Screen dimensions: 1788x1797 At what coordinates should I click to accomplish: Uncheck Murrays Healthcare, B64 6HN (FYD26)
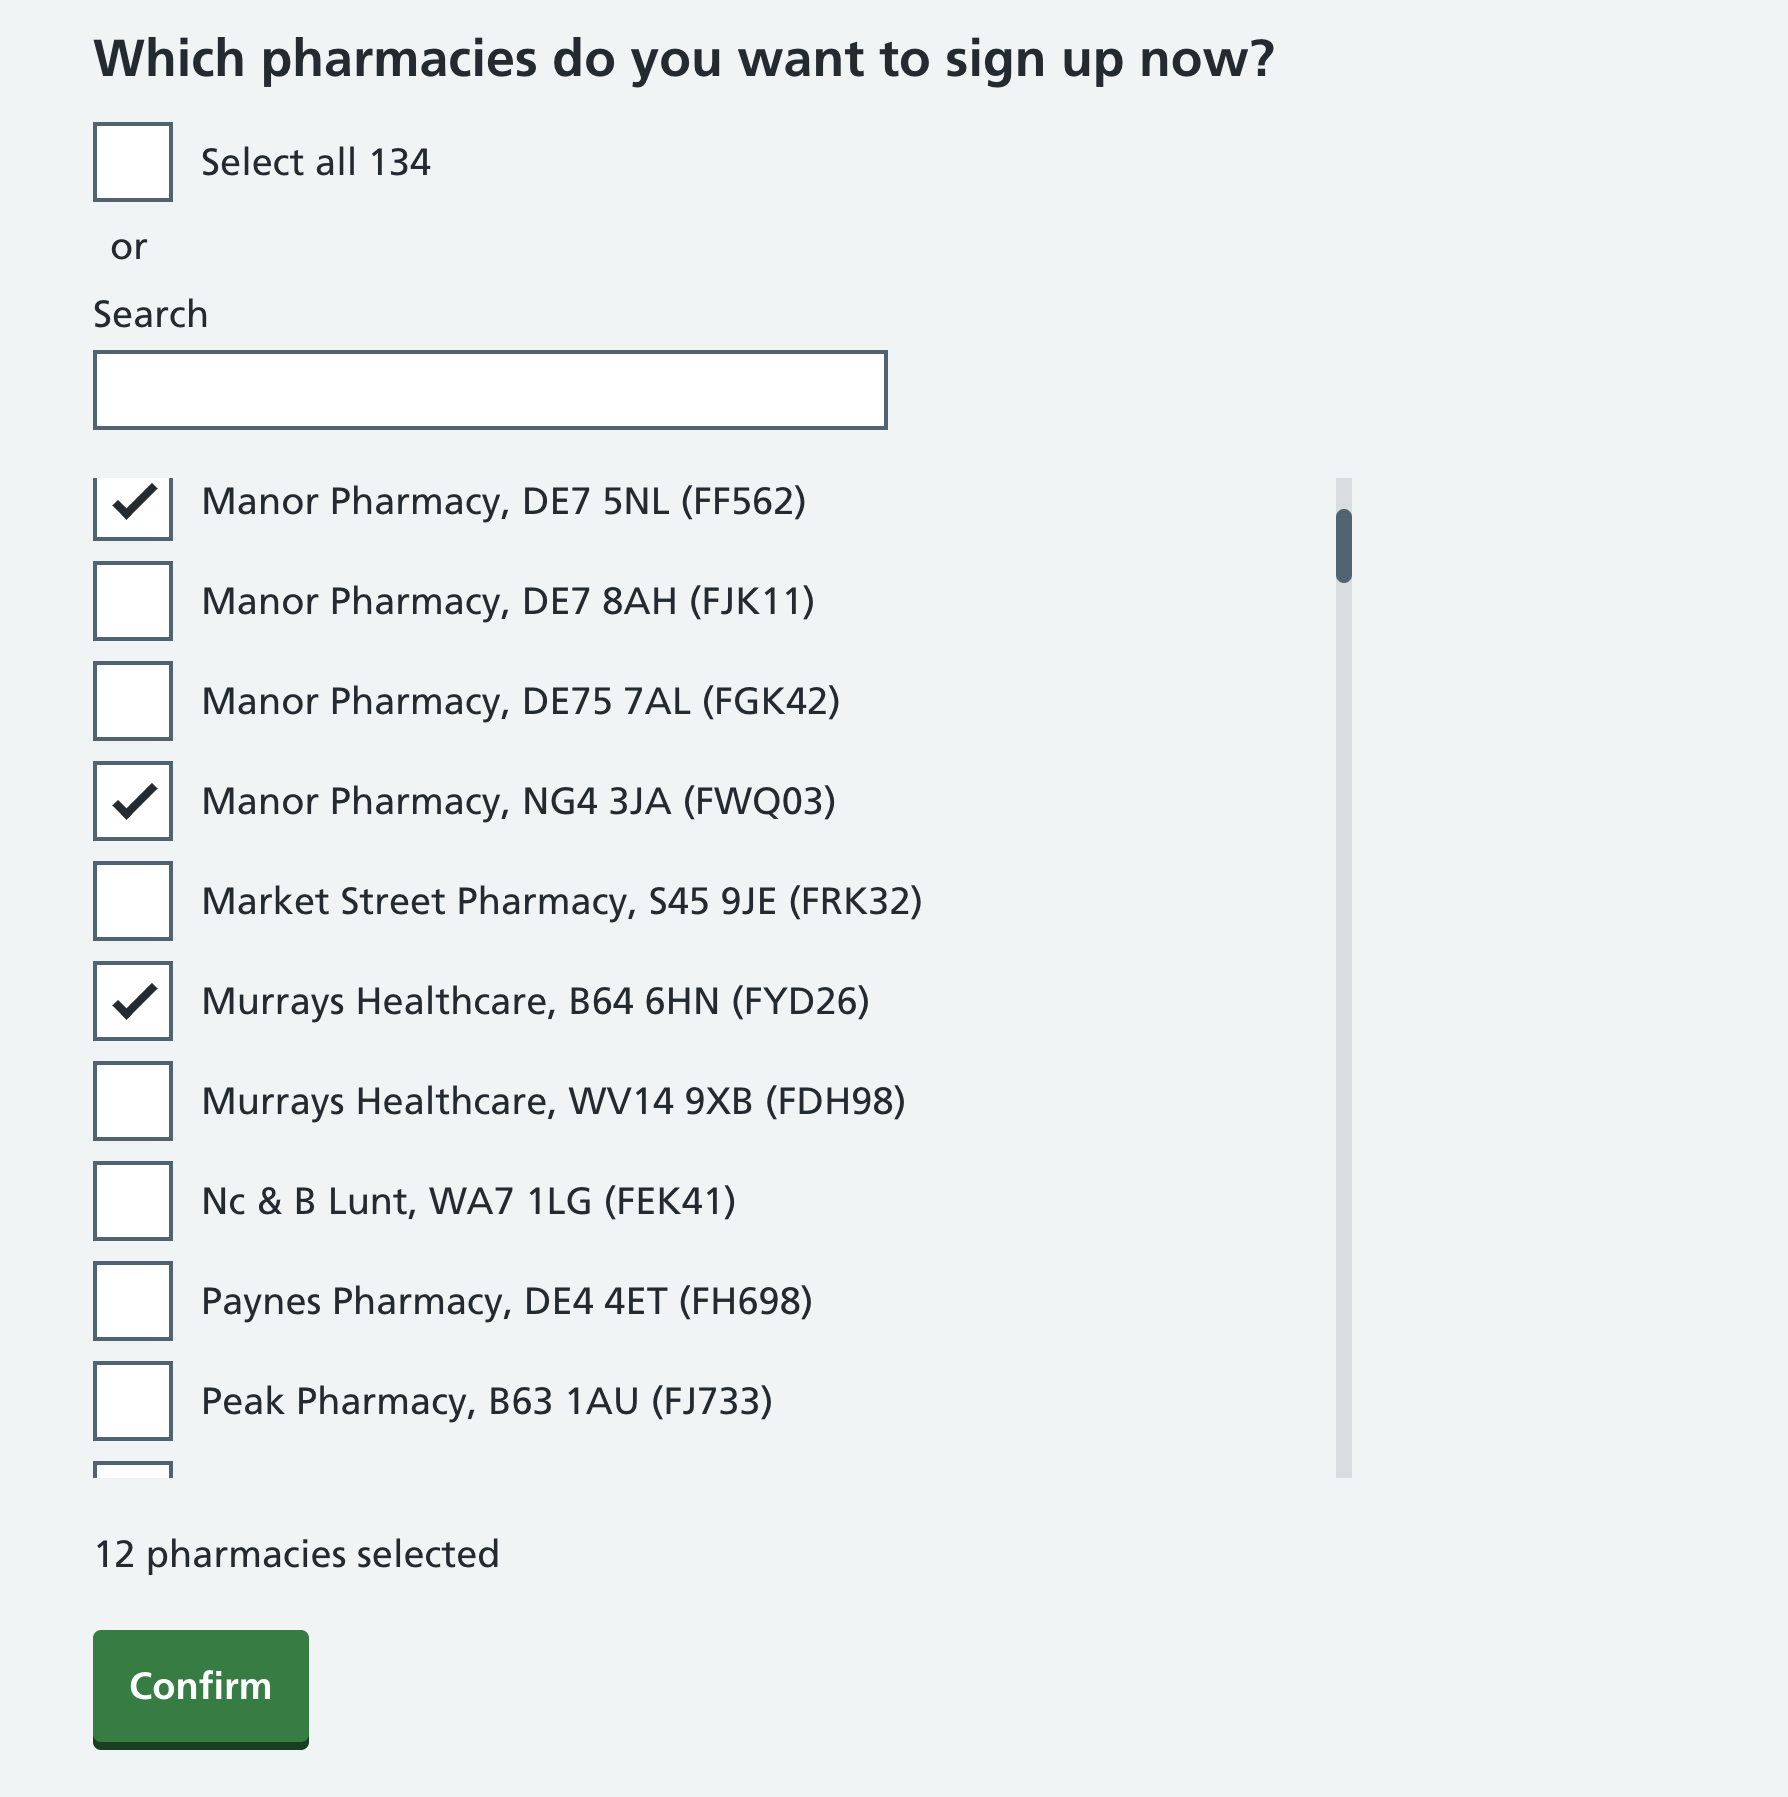(132, 1002)
